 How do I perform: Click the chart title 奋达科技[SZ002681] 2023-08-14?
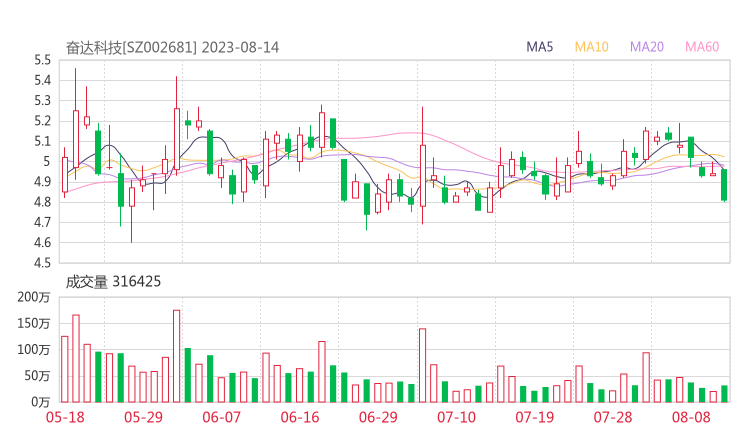click(x=172, y=48)
